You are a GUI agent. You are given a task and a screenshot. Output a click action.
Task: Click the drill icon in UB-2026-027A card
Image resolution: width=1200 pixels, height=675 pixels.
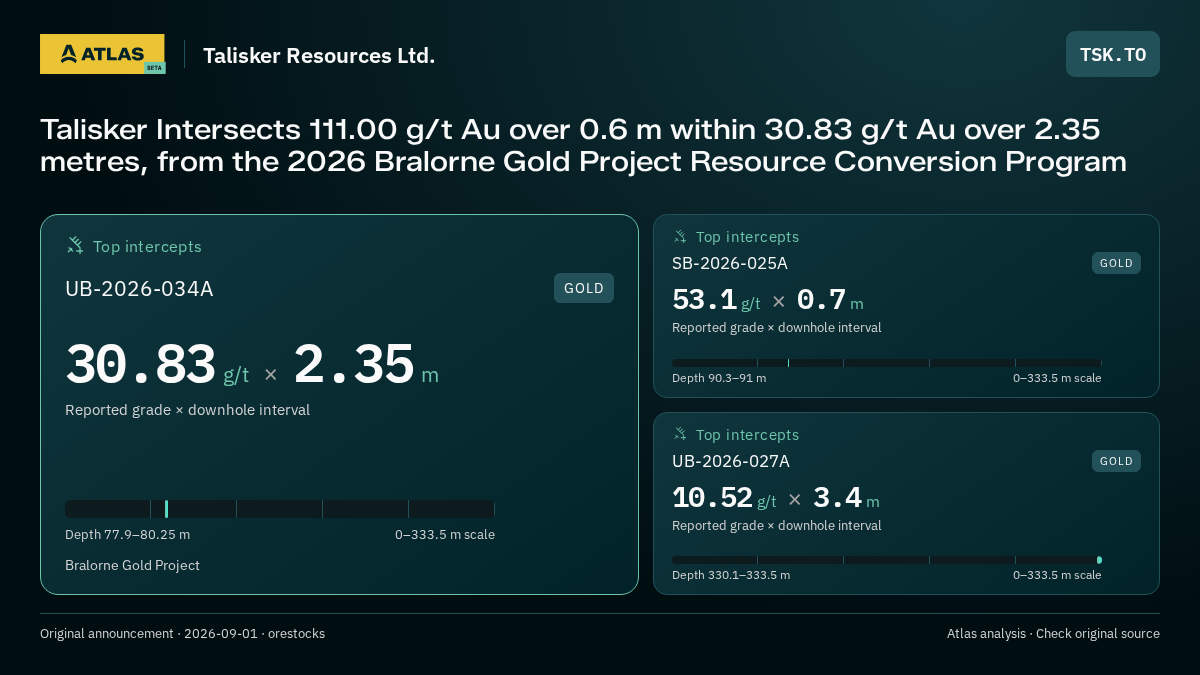[x=680, y=434]
